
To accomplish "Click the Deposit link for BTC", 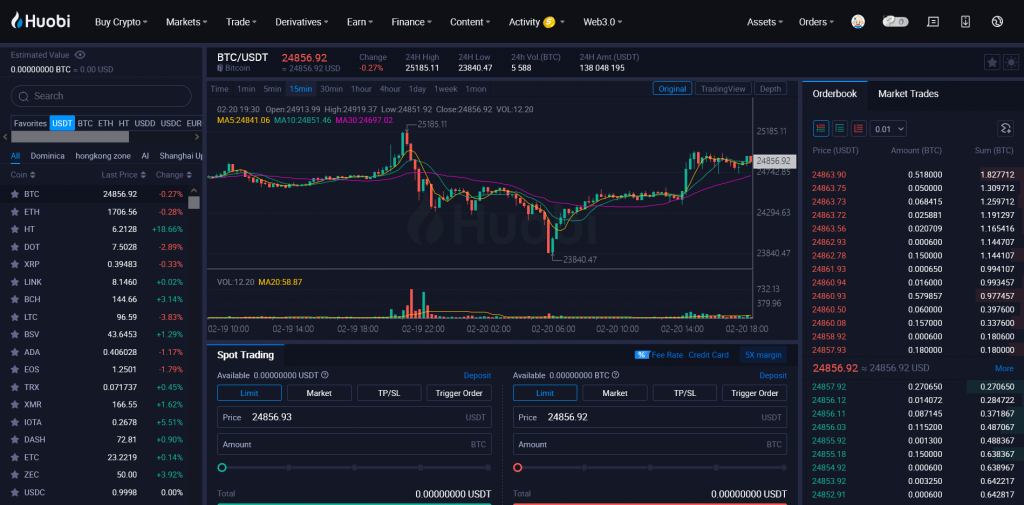I will tap(773, 376).
